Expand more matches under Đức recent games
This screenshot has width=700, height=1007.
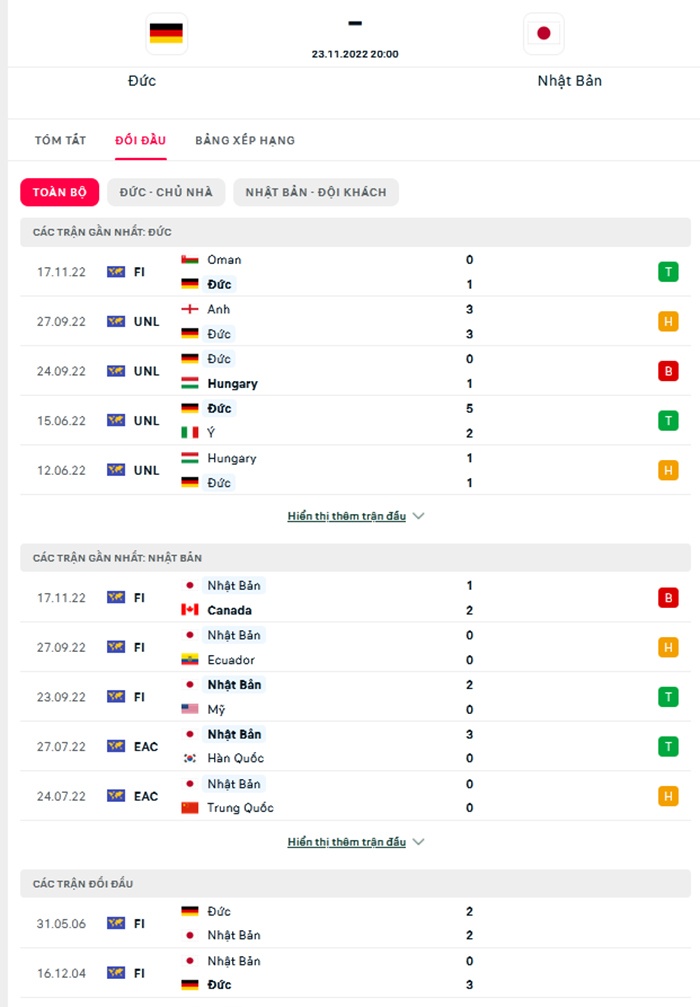click(x=347, y=516)
